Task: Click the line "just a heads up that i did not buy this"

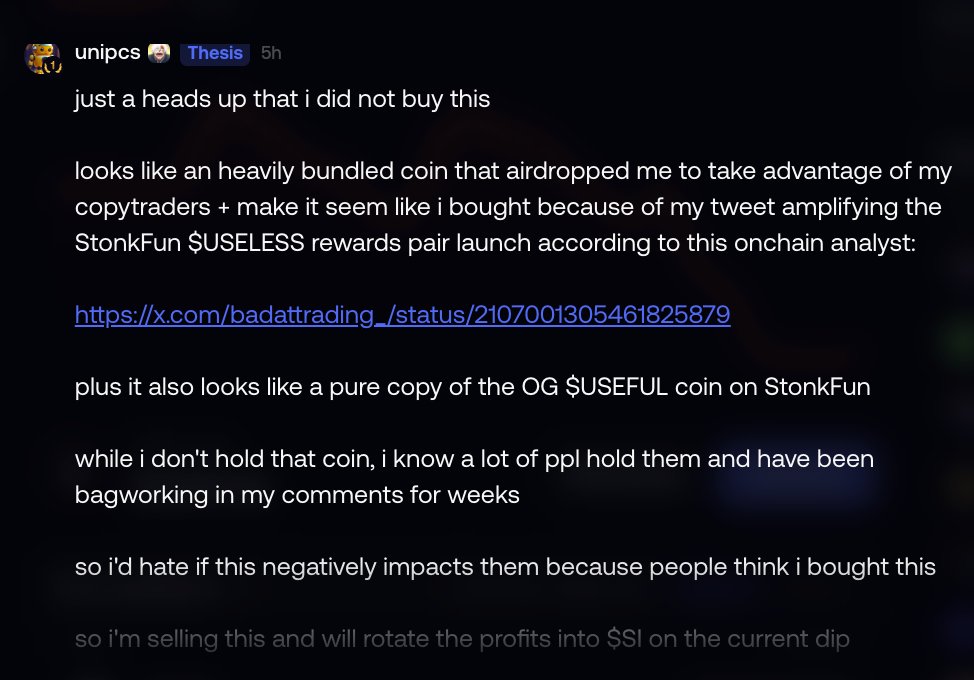Action: coord(283,99)
